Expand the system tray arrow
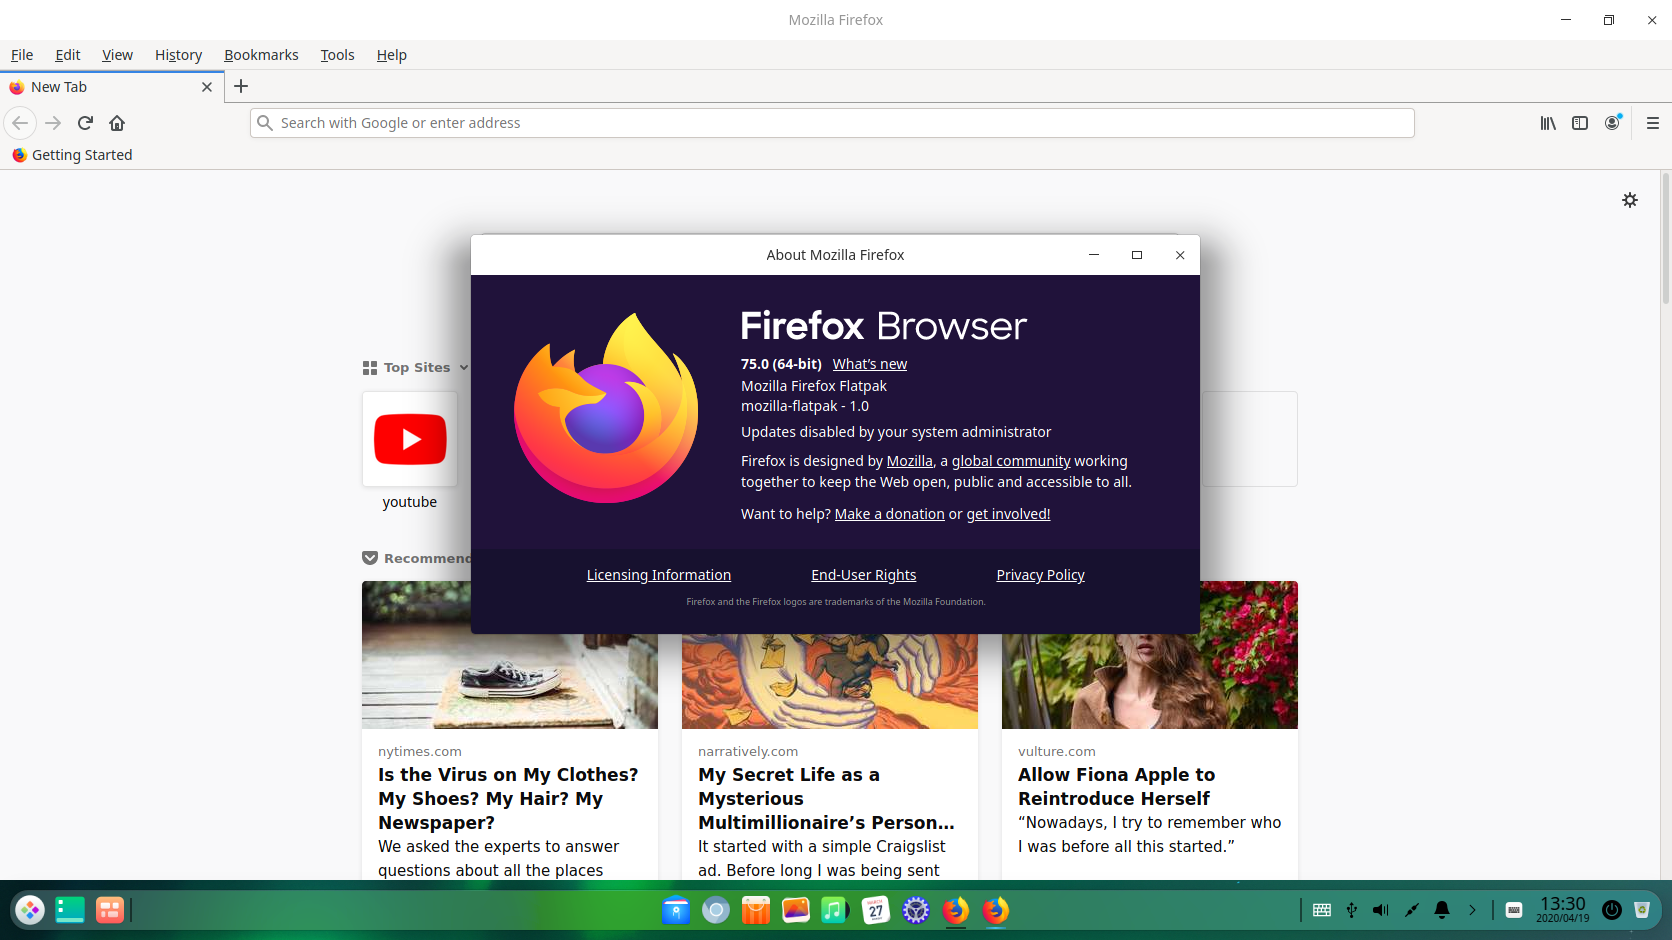The height and width of the screenshot is (940, 1672). [1472, 910]
